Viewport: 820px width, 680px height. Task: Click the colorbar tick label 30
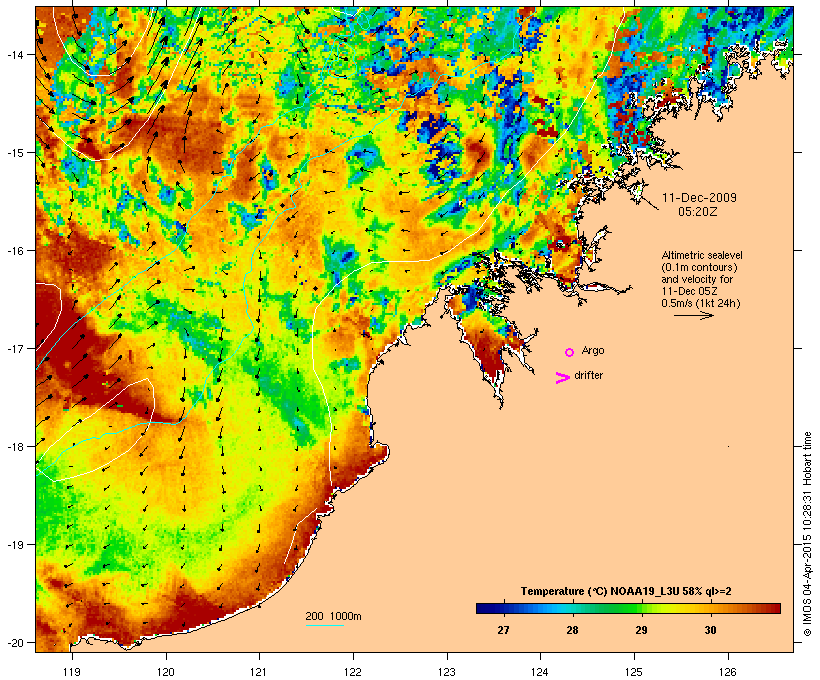coord(710,630)
